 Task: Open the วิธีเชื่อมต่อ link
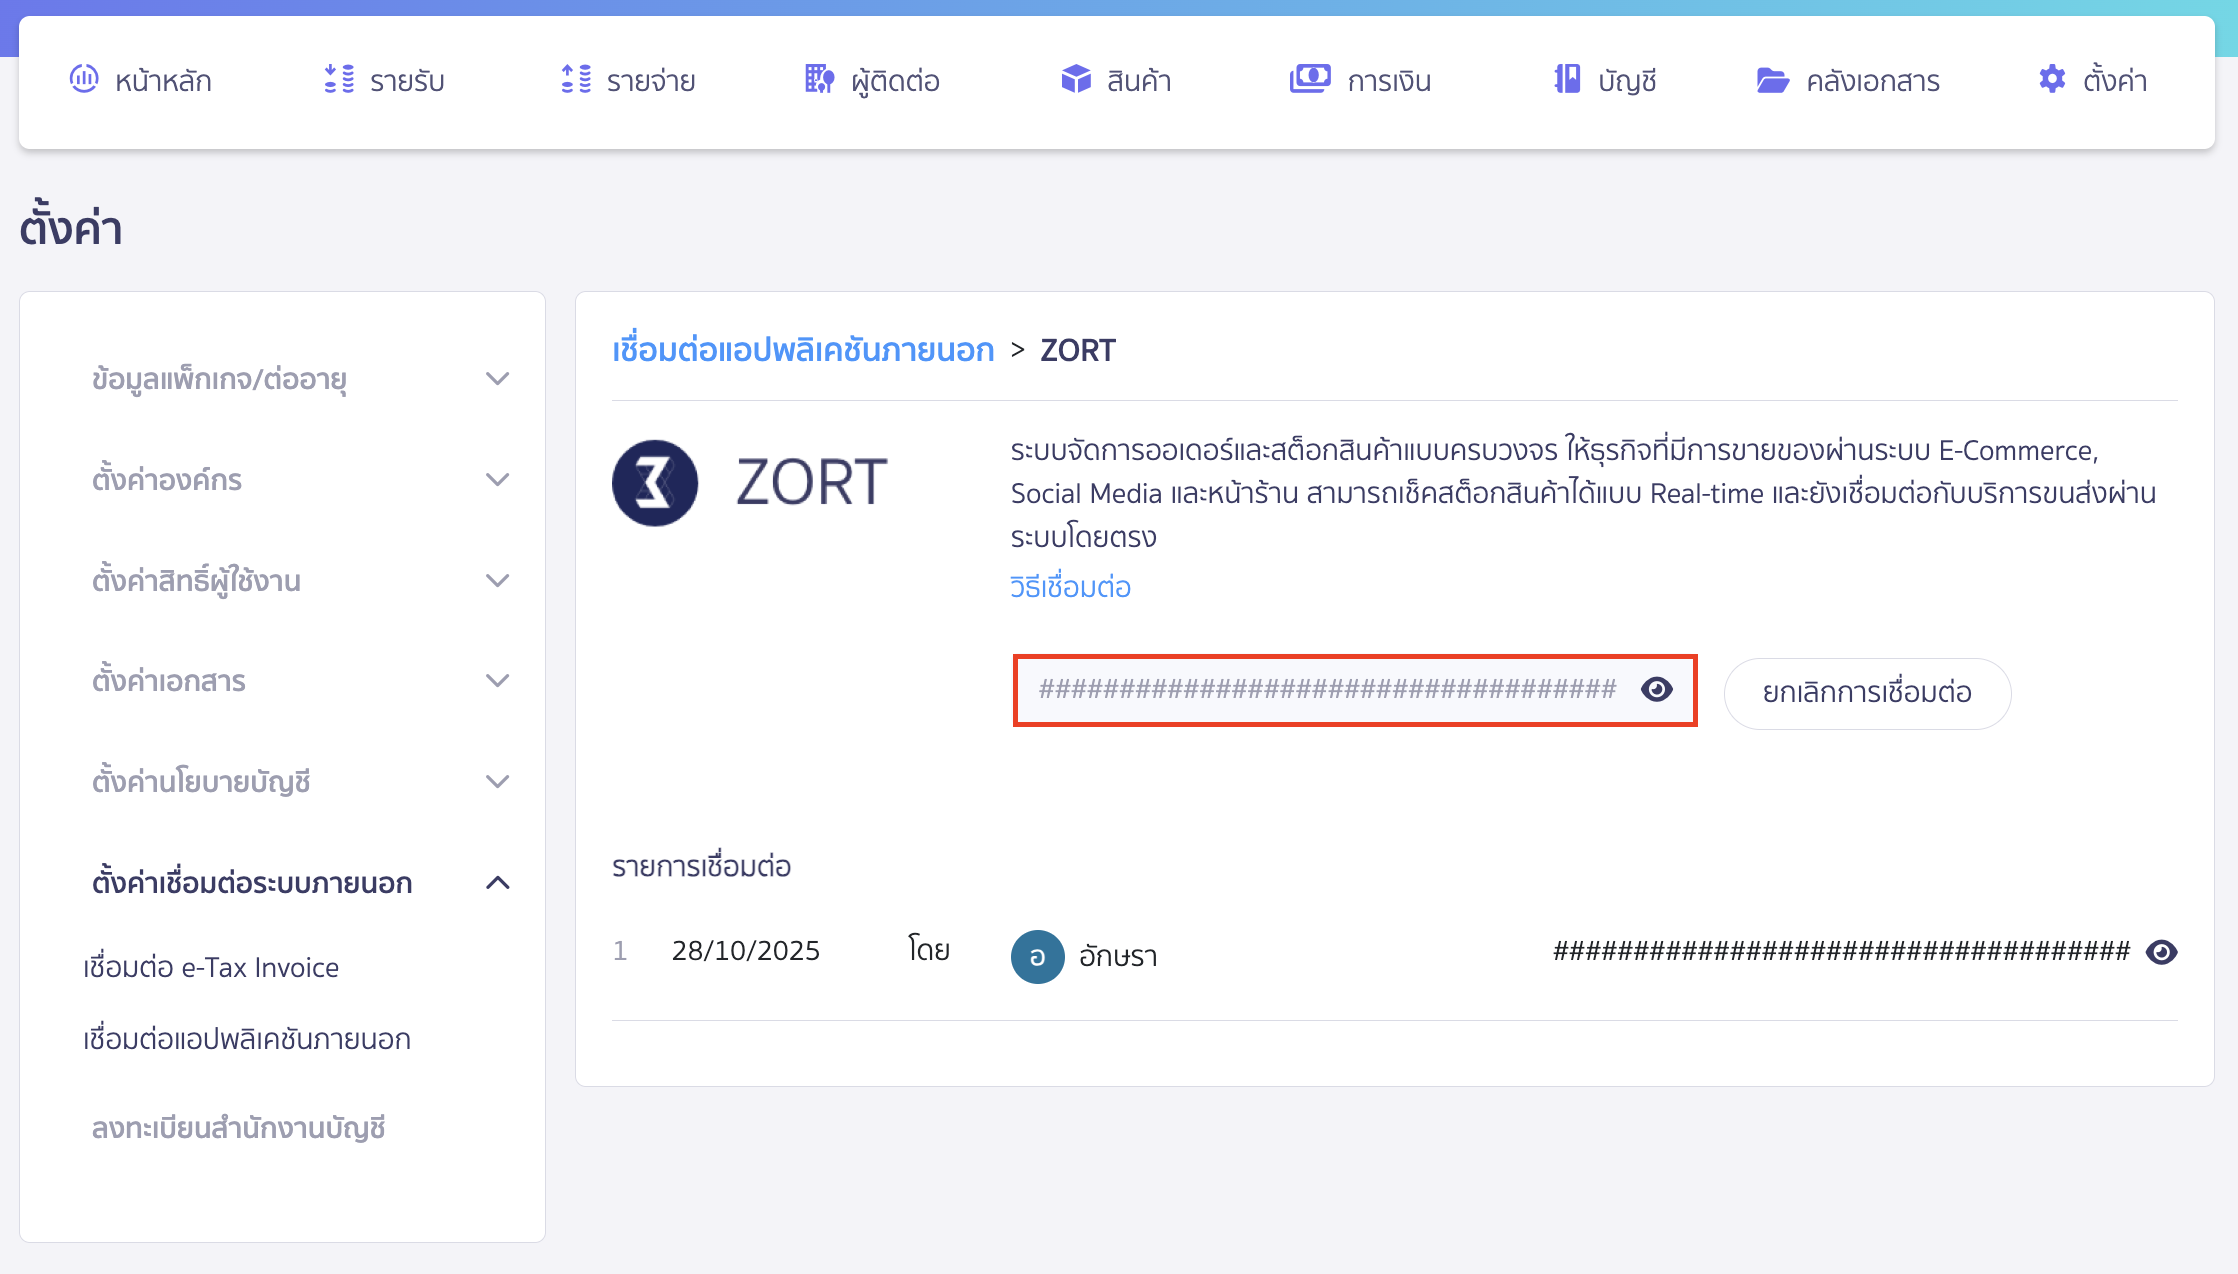pos(1071,587)
